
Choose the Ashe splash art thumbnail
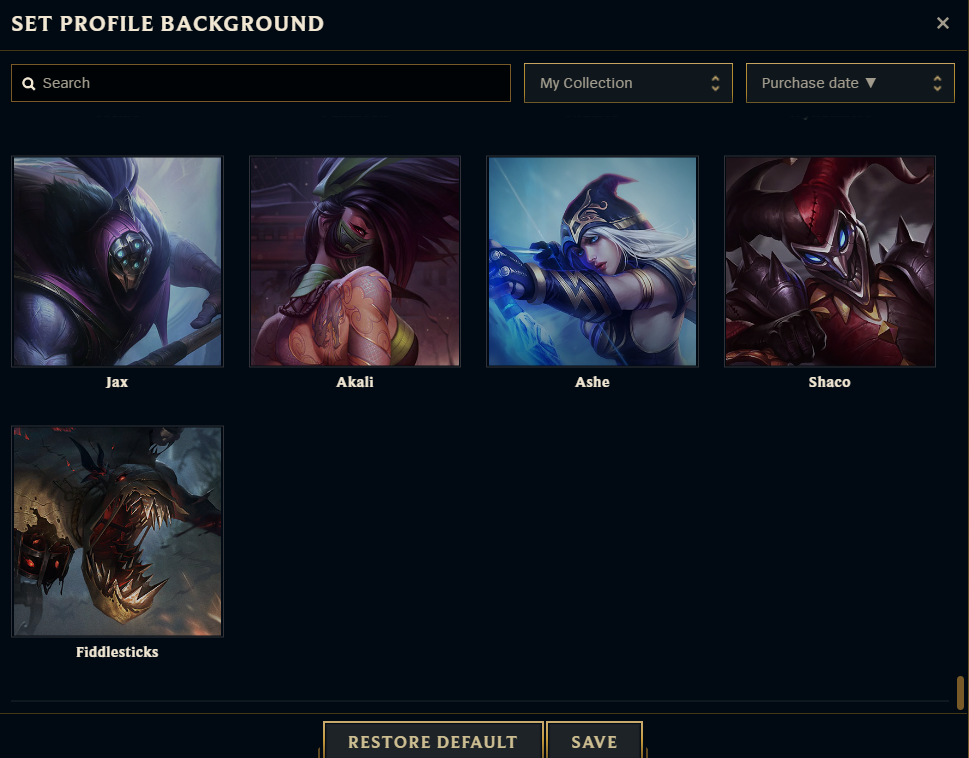click(x=593, y=261)
